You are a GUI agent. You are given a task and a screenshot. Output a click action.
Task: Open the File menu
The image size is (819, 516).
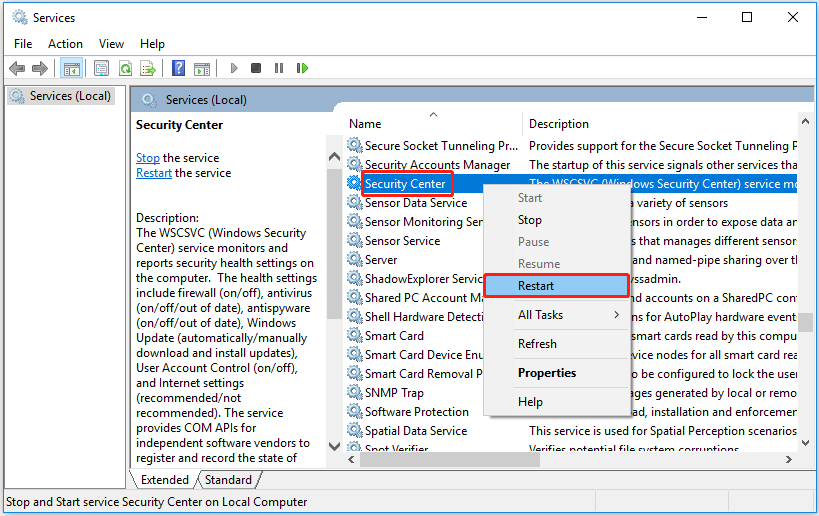coord(23,44)
